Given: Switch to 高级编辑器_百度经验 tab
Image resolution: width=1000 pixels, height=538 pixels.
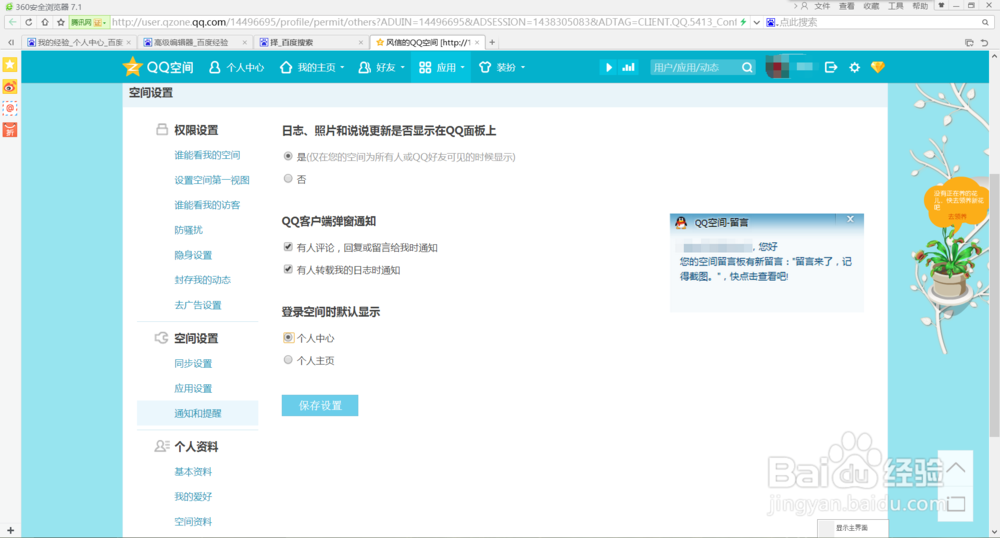Looking at the screenshot, I should click(x=194, y=42).
